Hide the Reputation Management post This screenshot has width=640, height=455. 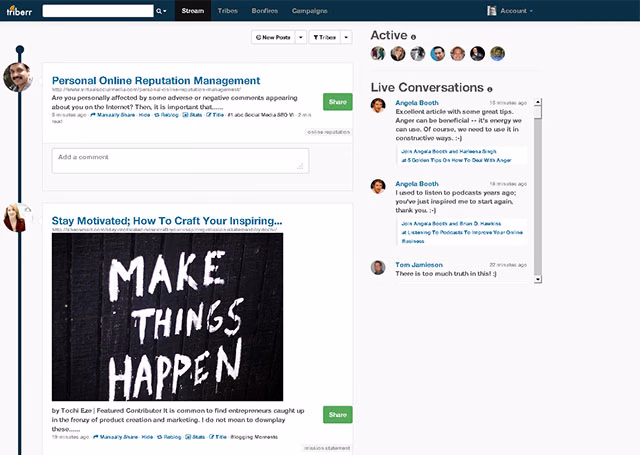pyautogui.click(x=144, y=115)
